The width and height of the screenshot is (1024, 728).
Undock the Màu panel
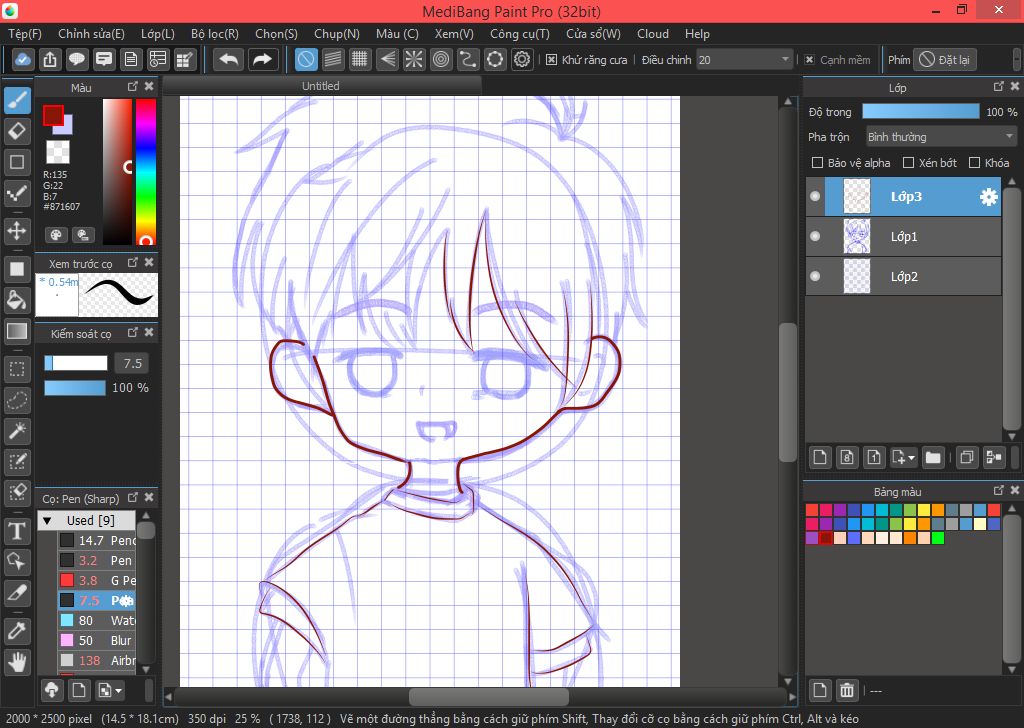[x=133, y=86]
